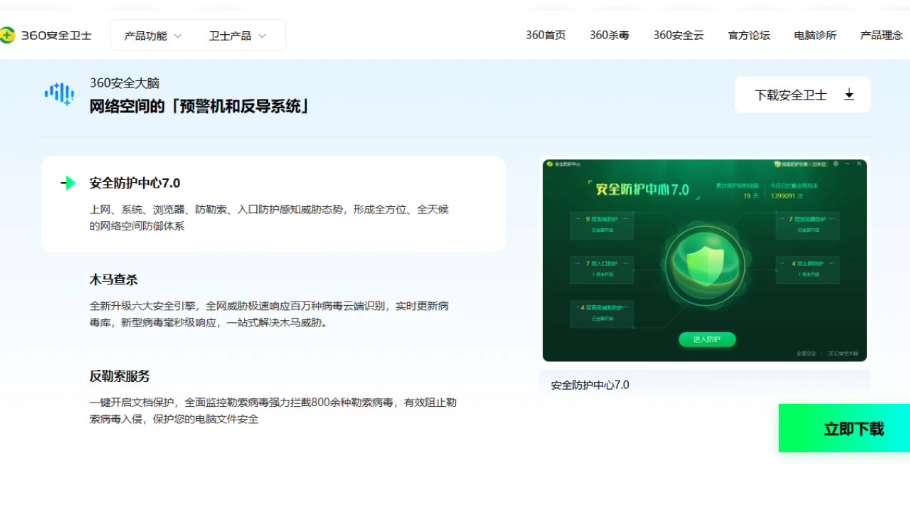
Task: Select the 反勒索服务 feature heading
Action: coord(120,376)
